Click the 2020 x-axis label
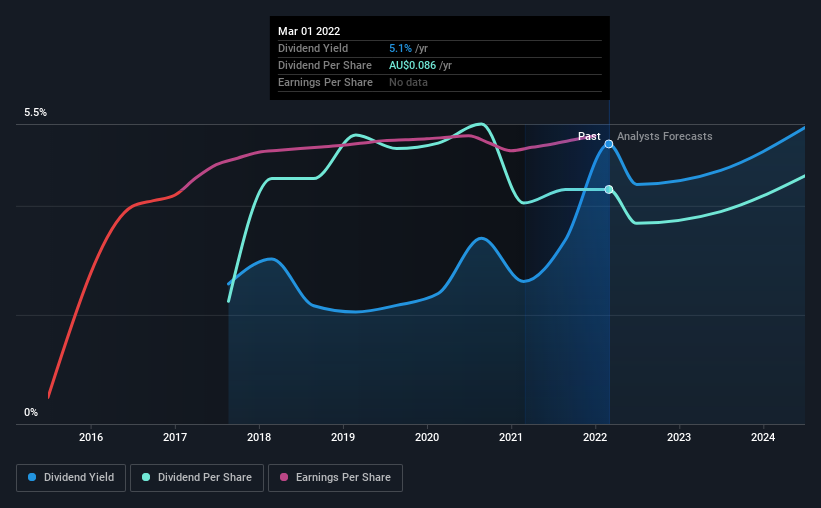This screenshot has height=508, width=821. pyautogui.click(x=427, y=437)
